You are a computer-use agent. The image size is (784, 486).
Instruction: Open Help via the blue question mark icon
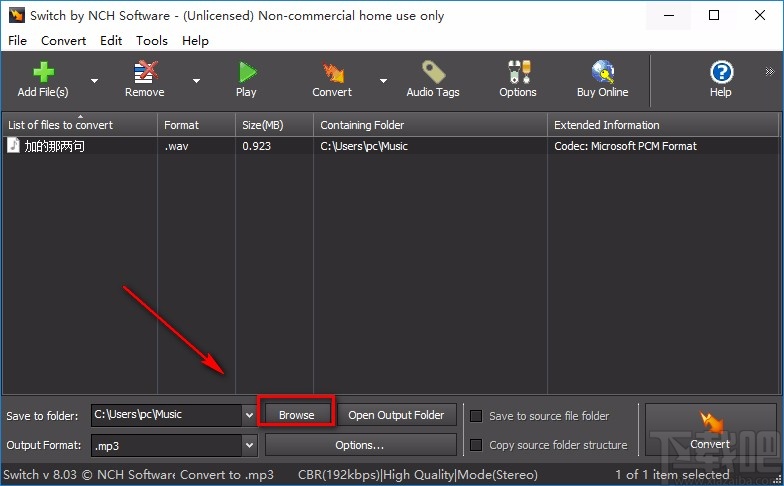(x=721, y=72)
